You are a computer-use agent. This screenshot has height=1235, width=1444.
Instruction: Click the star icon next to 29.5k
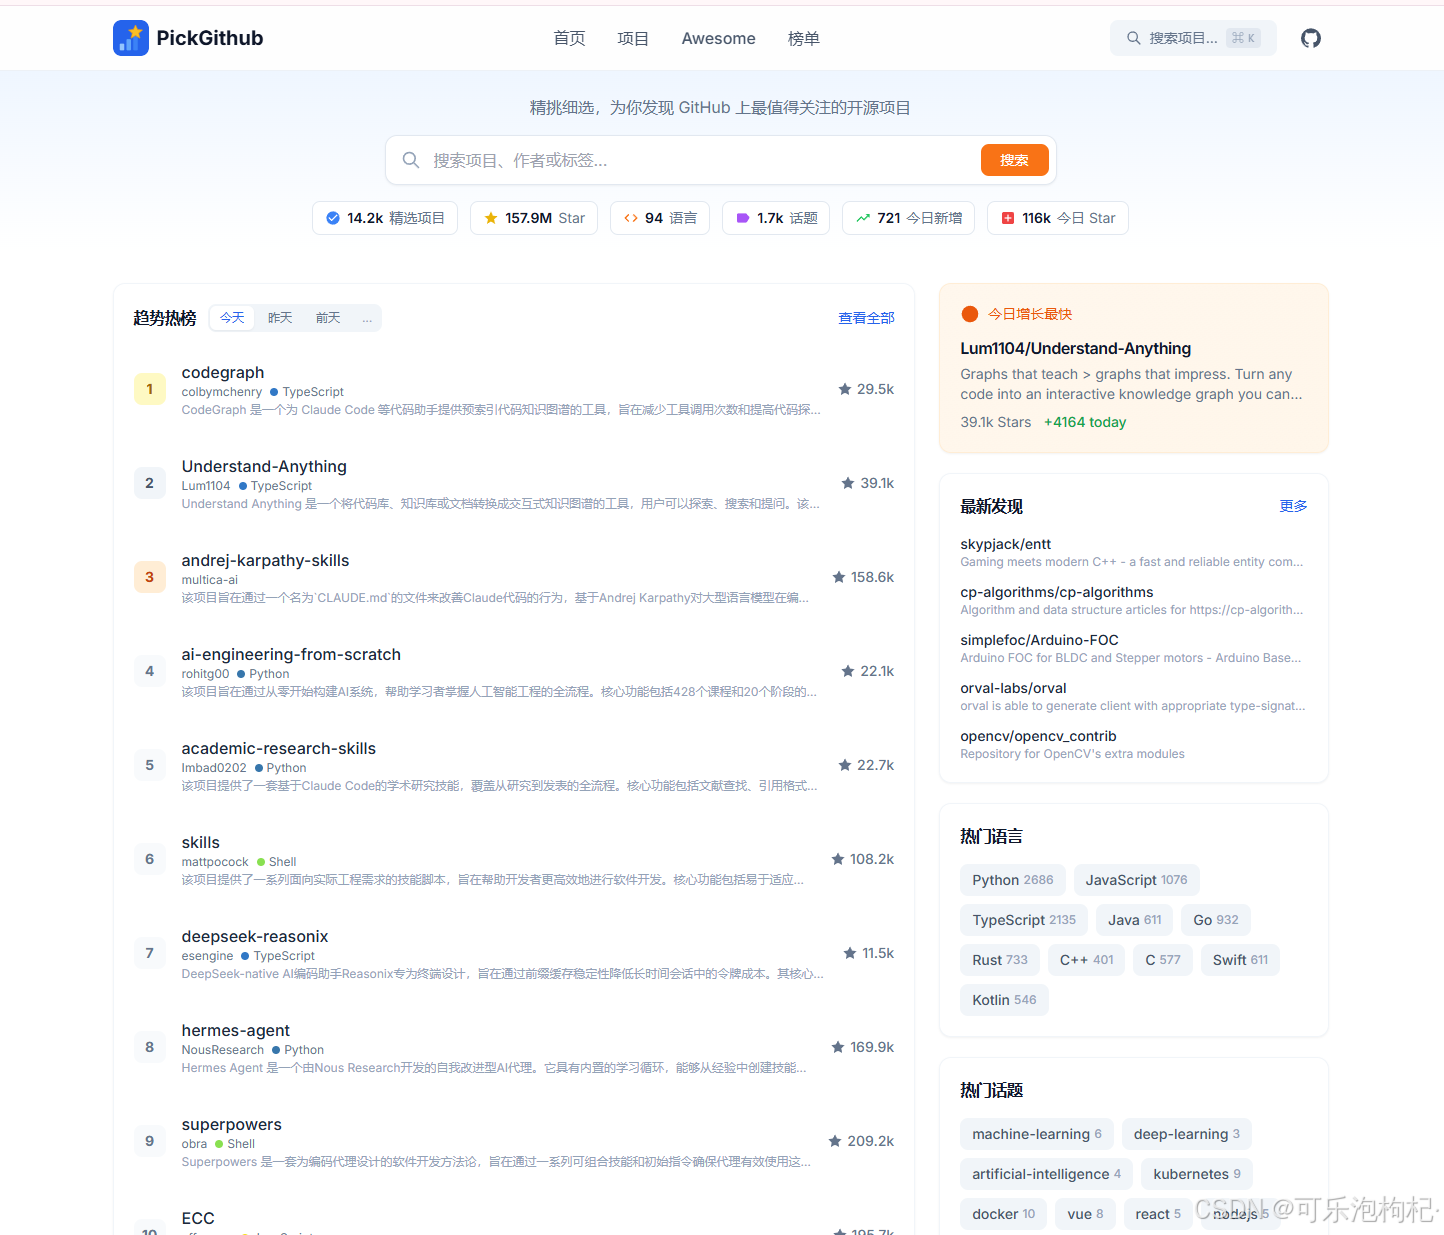point(845,389)
